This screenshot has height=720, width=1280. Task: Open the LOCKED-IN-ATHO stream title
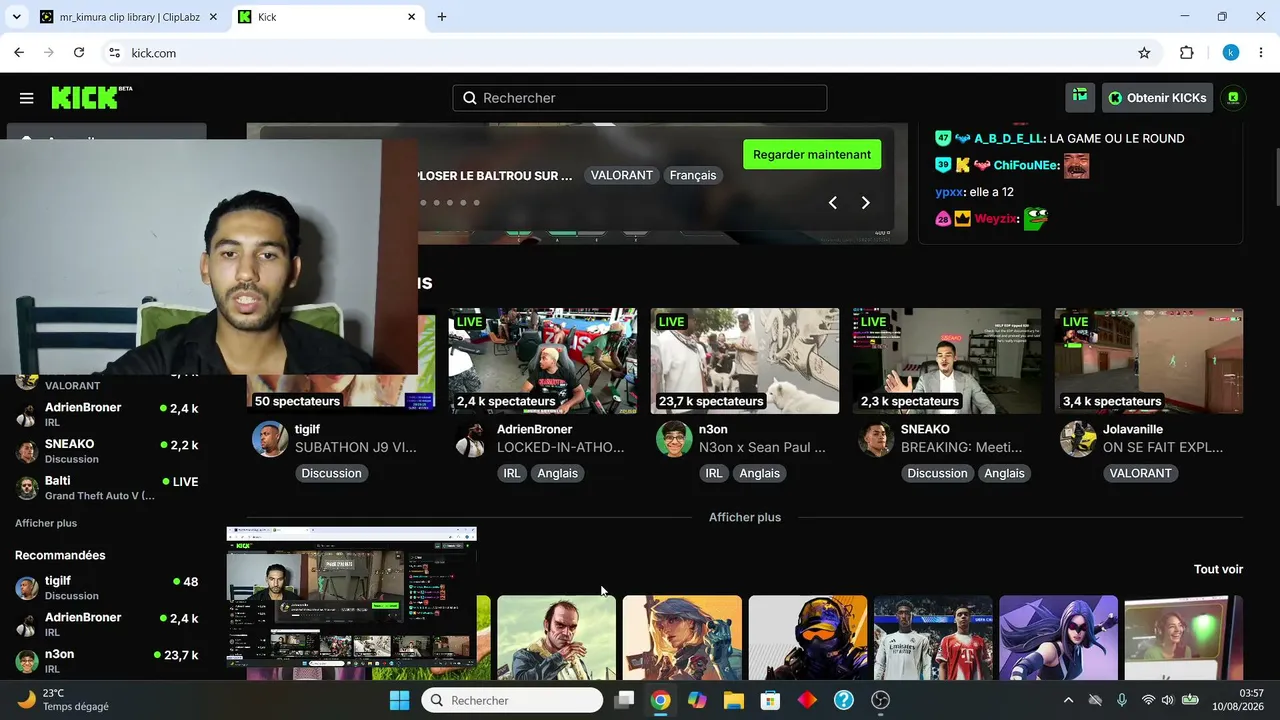coord(560,447)
